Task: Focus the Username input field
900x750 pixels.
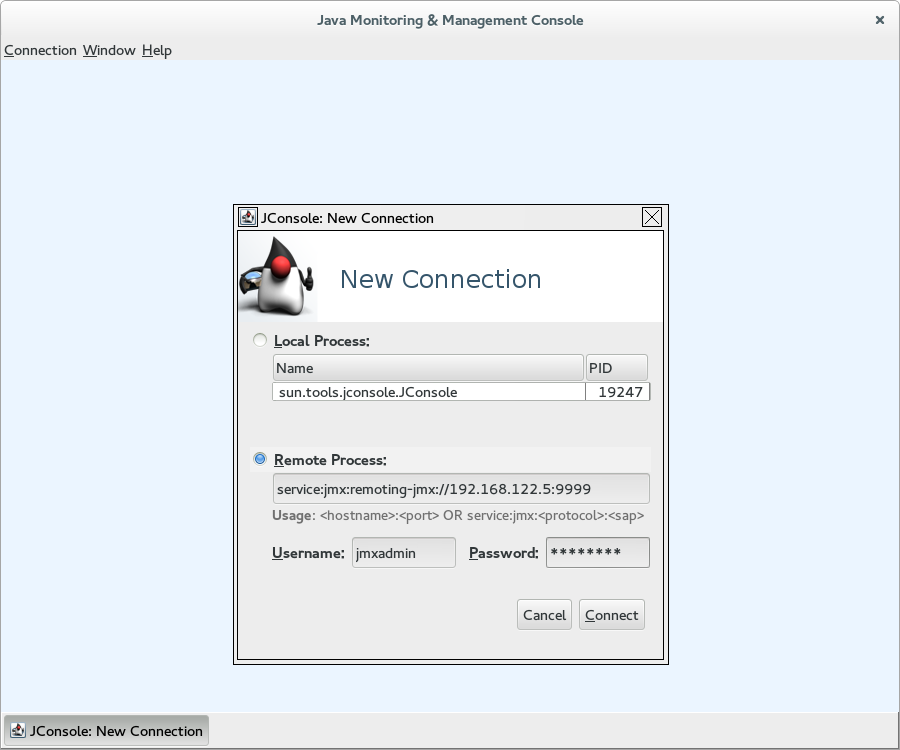Action: click(403, 552)
